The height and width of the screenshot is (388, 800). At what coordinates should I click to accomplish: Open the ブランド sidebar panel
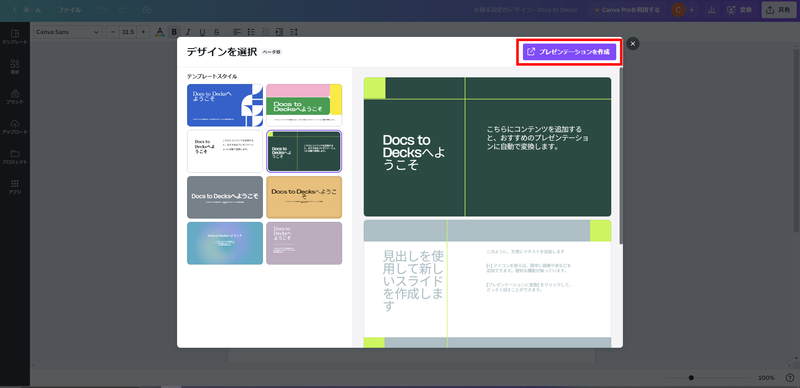[x=15, y=97]
